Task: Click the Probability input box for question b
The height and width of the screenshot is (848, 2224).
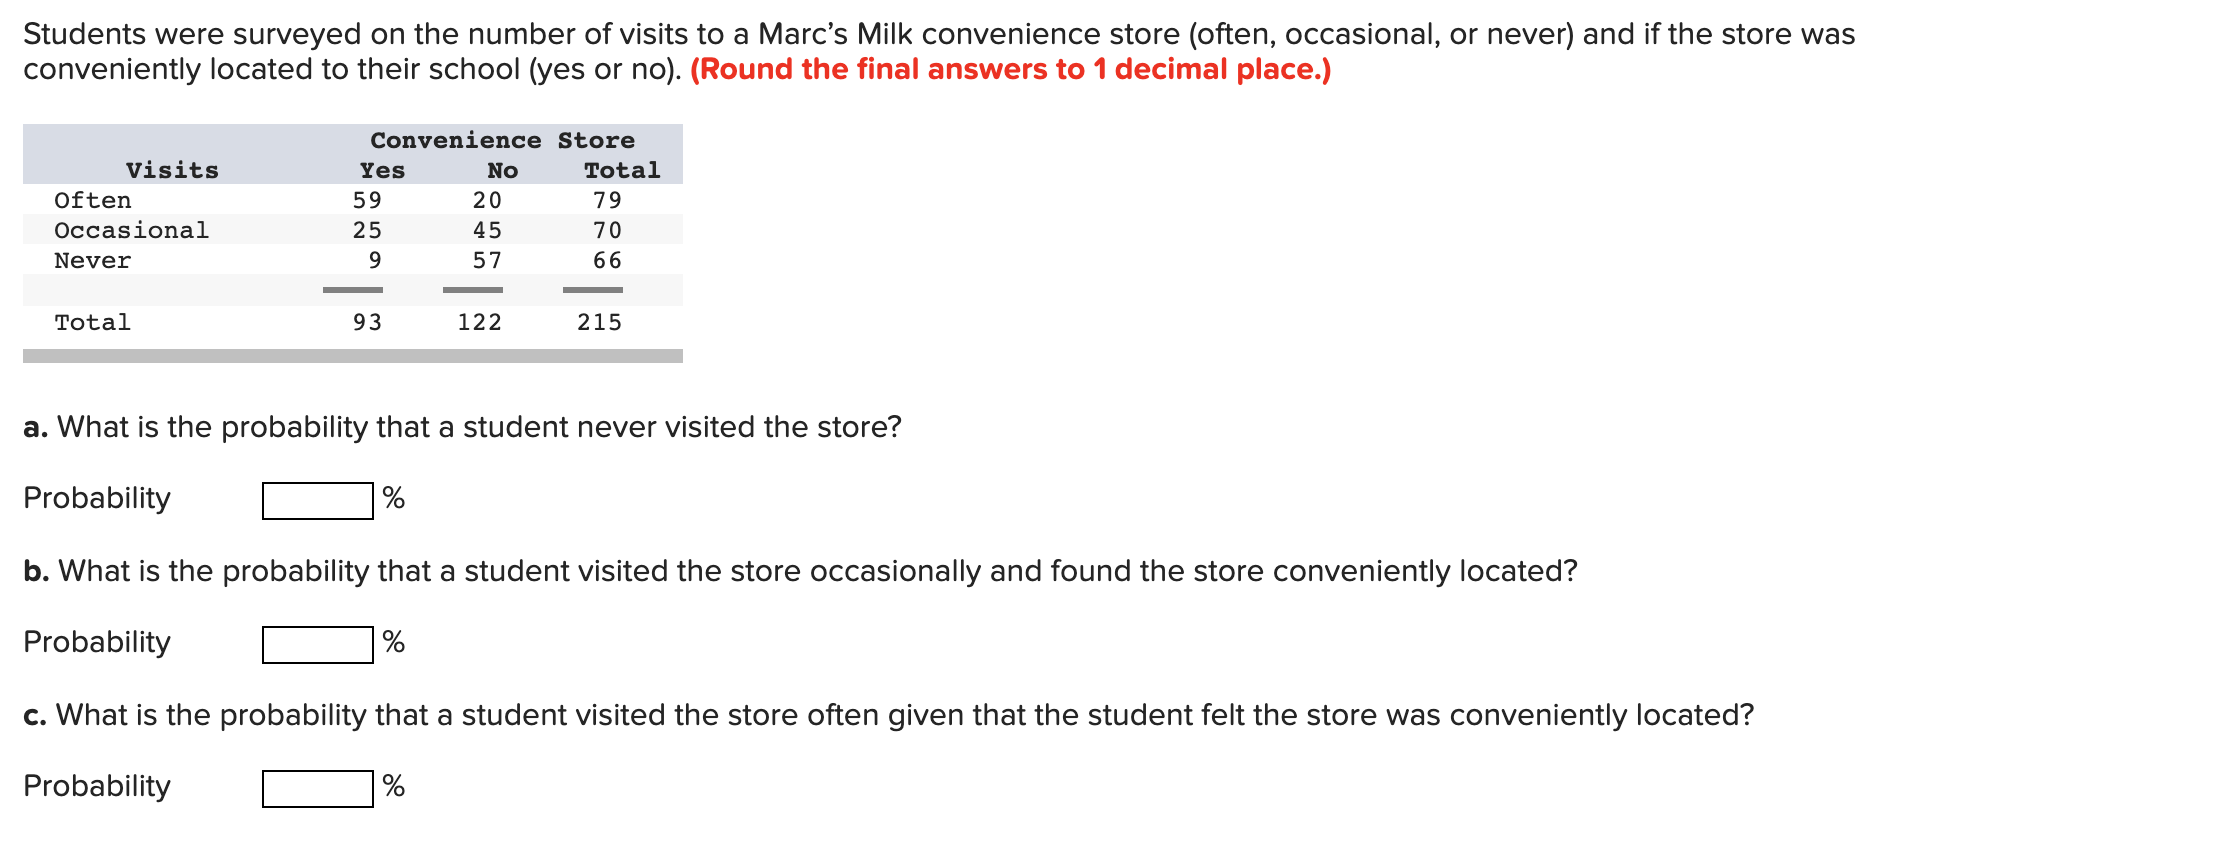Action: point(316,643)
